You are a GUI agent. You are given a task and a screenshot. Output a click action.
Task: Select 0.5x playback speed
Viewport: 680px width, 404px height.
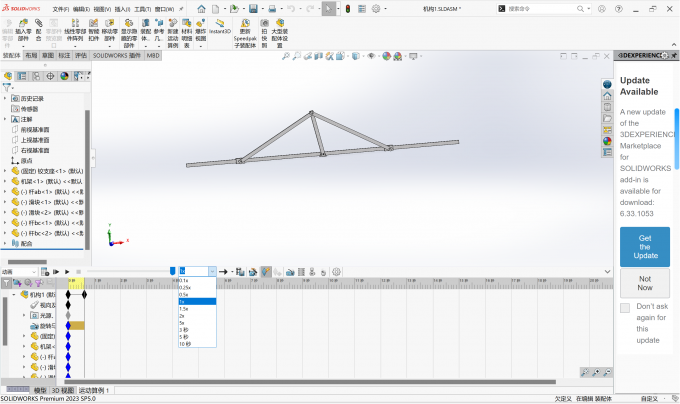coord(197,294)
